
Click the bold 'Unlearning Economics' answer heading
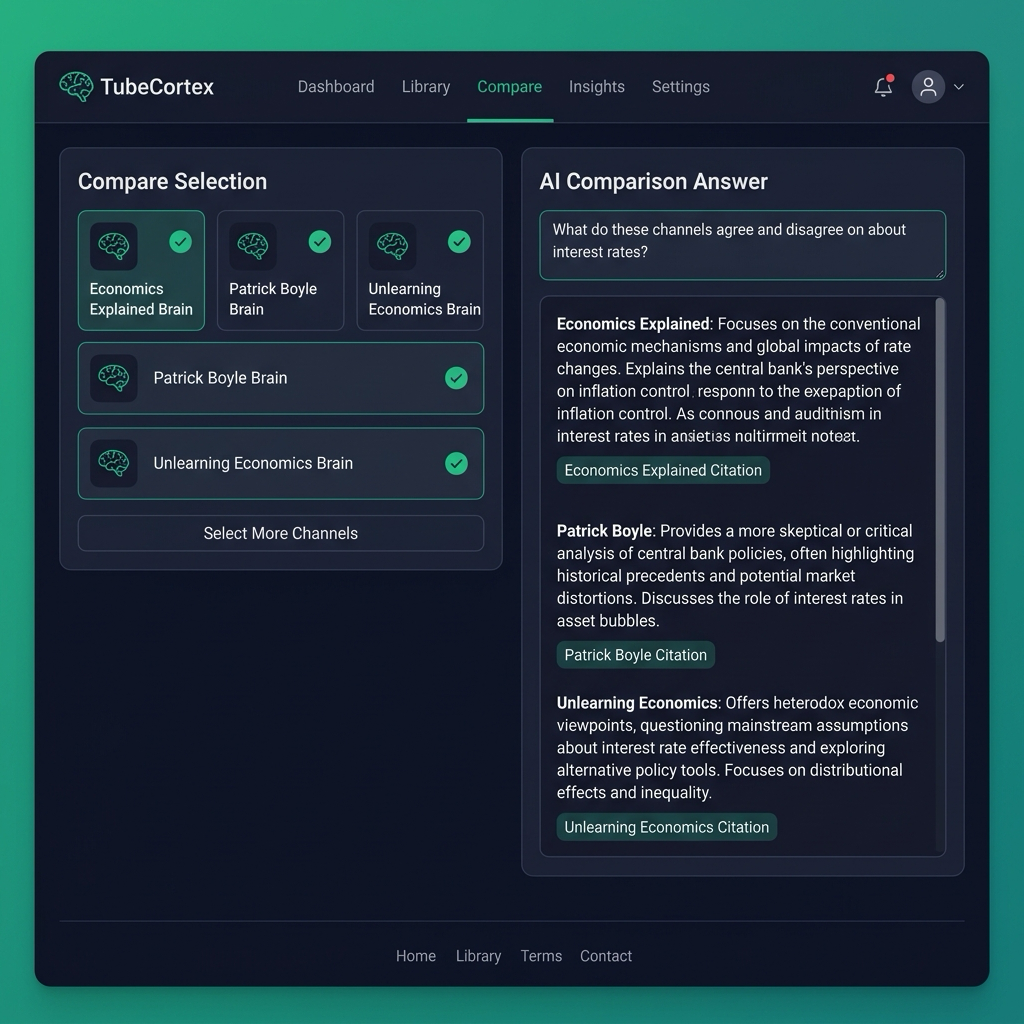pos(637,703)
